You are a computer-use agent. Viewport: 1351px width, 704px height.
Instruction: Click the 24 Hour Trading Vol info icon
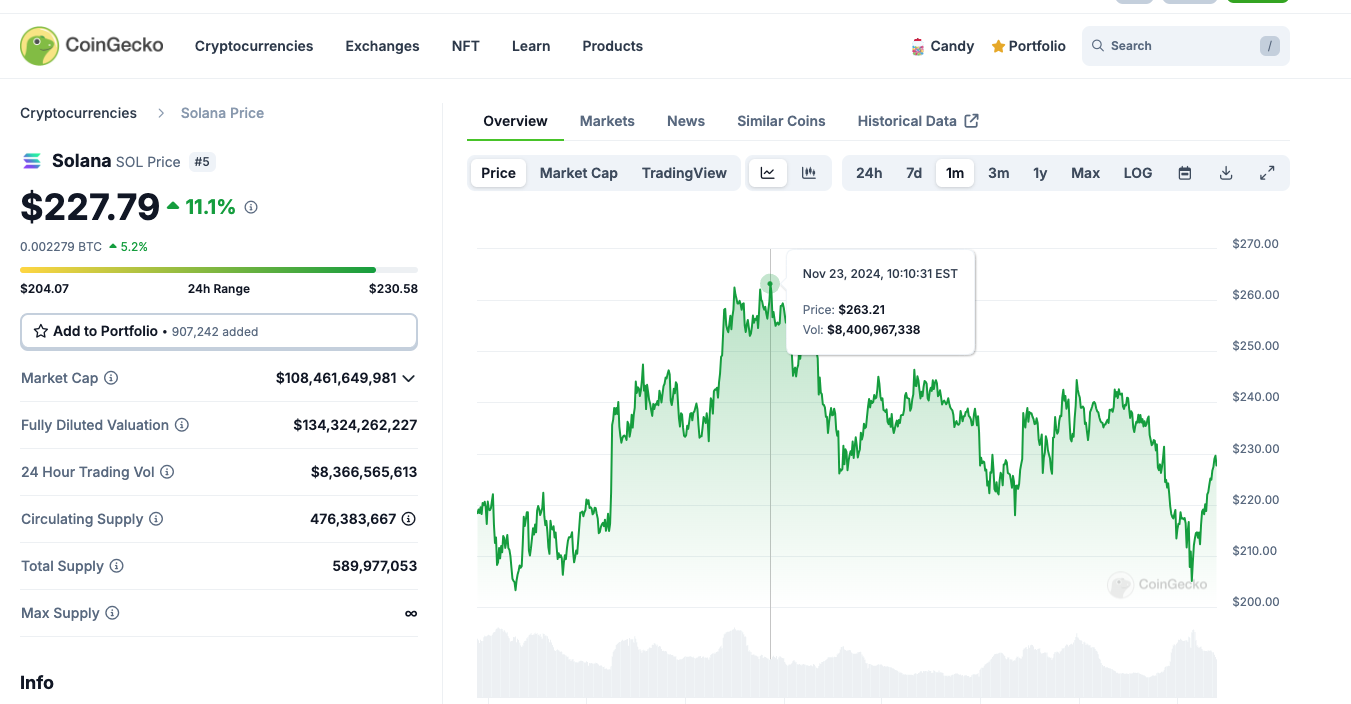coord(167,472)
